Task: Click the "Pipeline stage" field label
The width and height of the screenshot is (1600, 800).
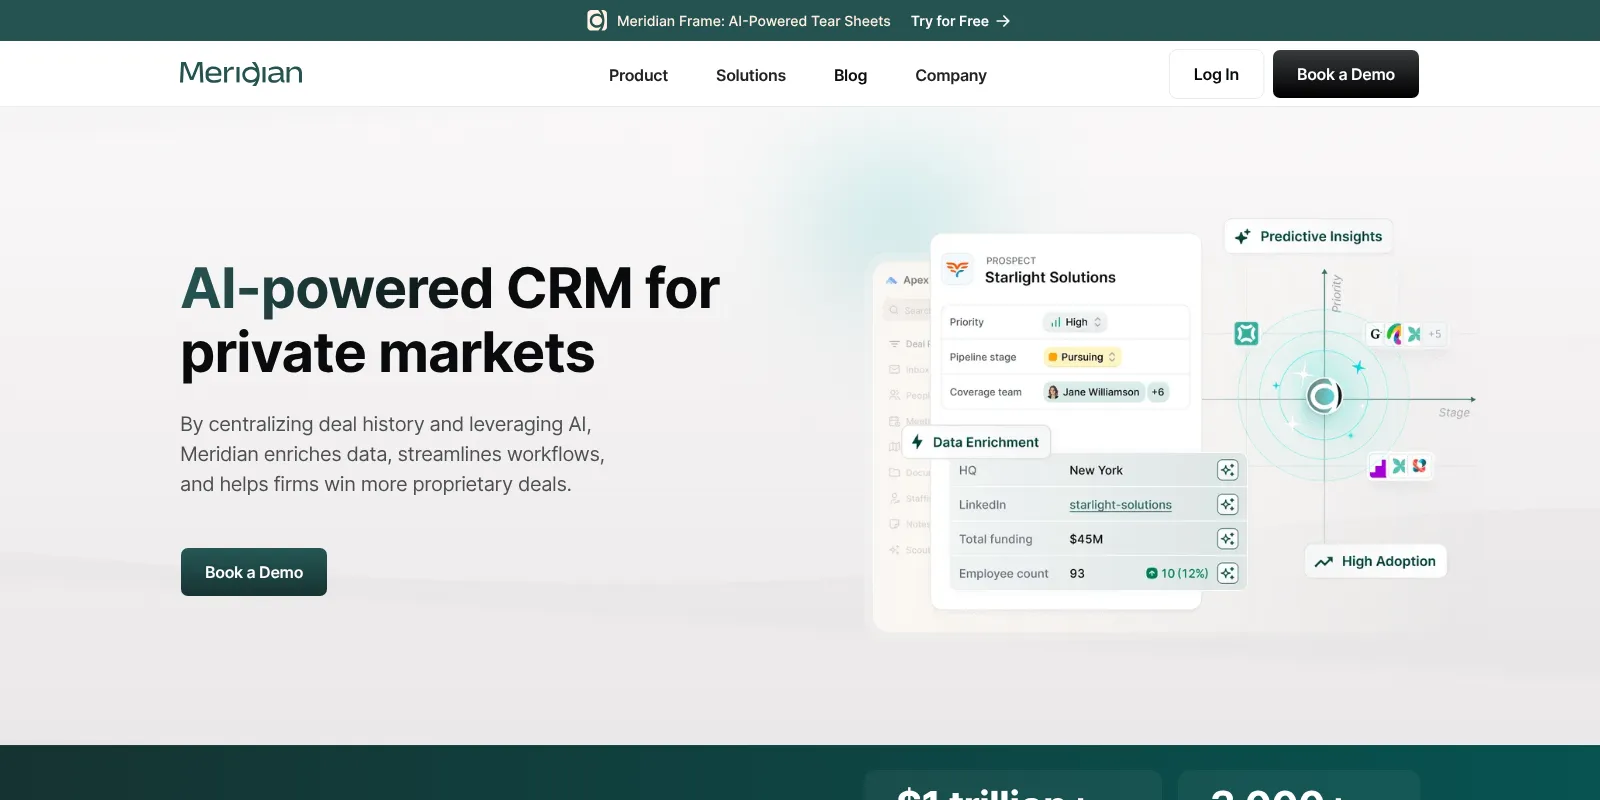Action: tap(983, 357)
